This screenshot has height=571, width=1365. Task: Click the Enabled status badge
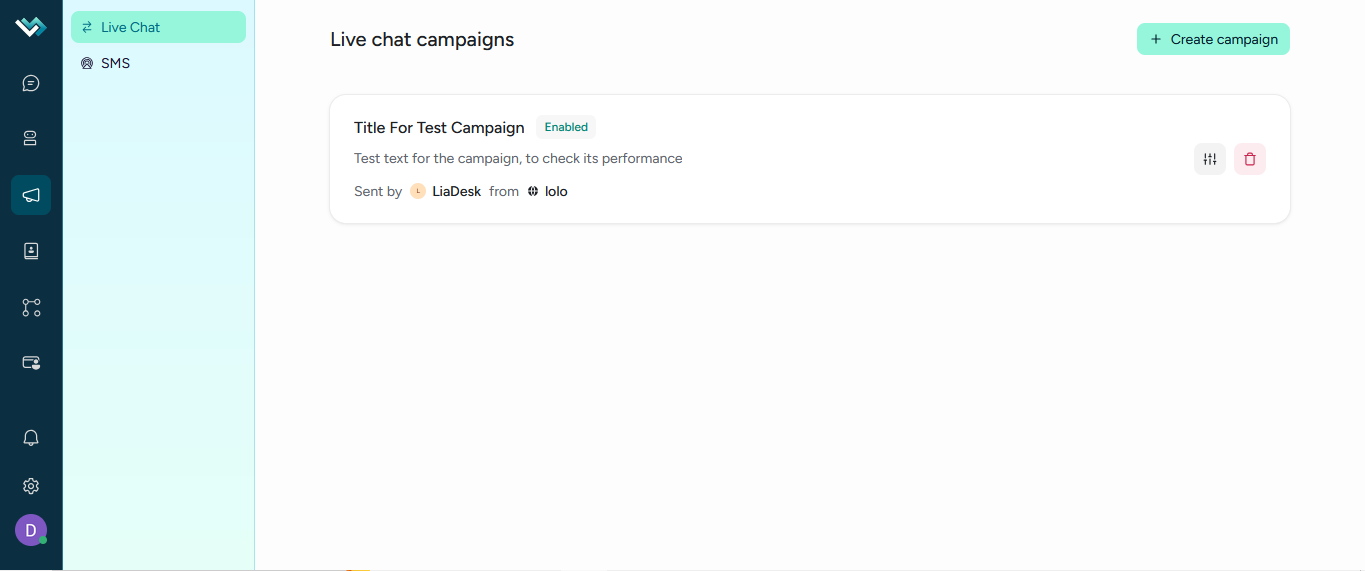tap(566, 127)
